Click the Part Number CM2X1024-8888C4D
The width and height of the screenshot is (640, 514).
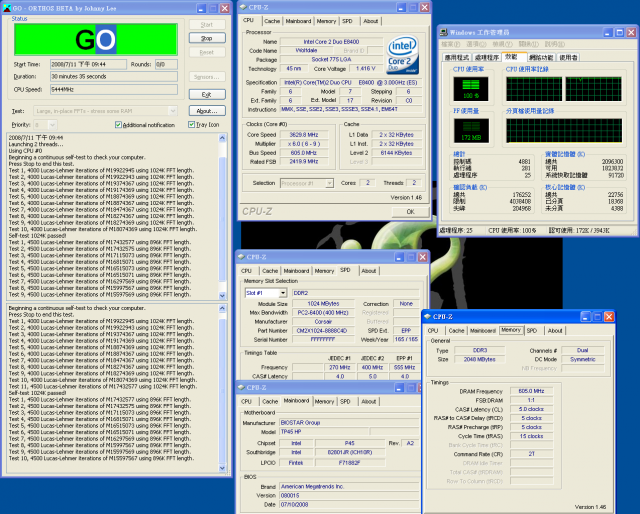coord(323,331)
